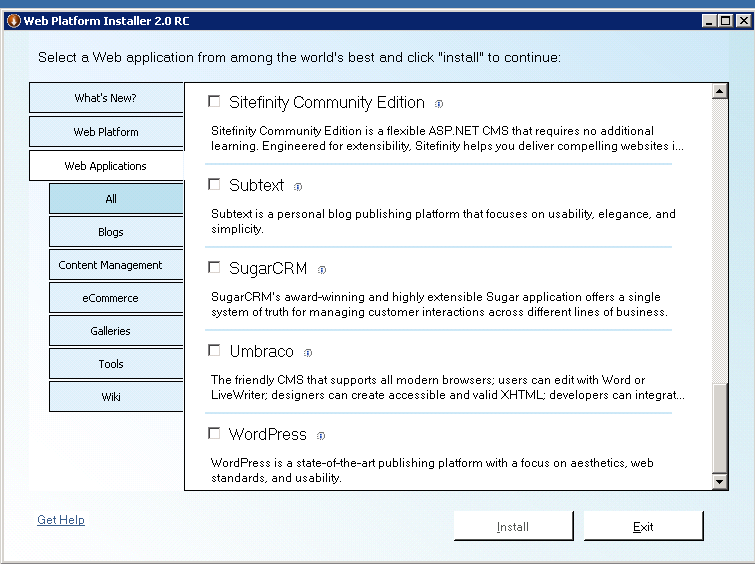This screenshot has width=755, height=564.
Task: View the Galleries category
Action: click(116, 331)
